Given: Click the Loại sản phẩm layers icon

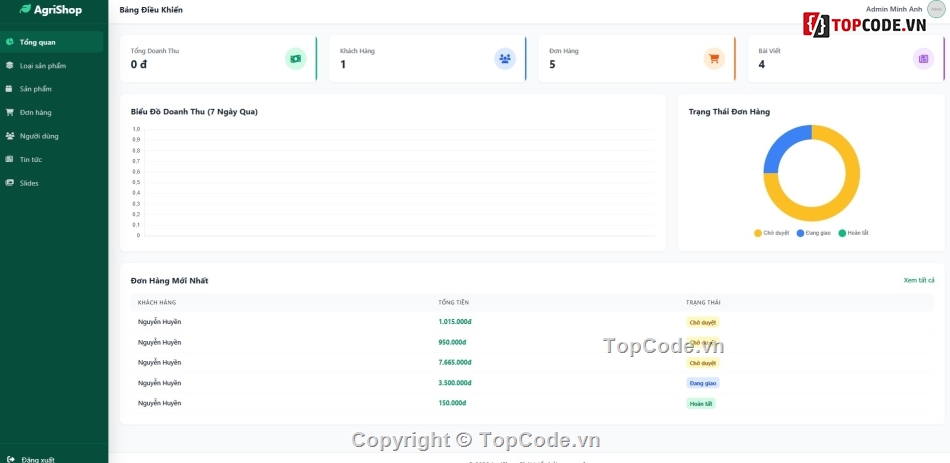Looking at the screenshot, I should 9,65.
